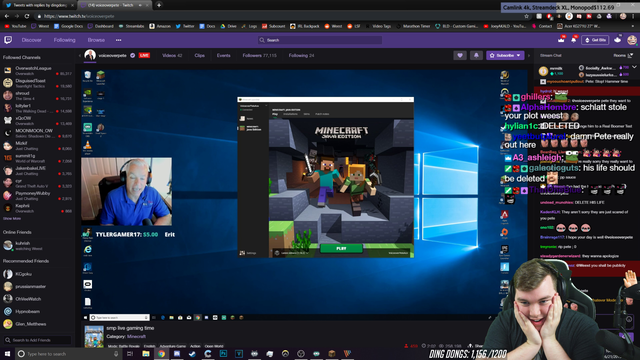Open the Twitch notifications bell

tap(573, 40)
